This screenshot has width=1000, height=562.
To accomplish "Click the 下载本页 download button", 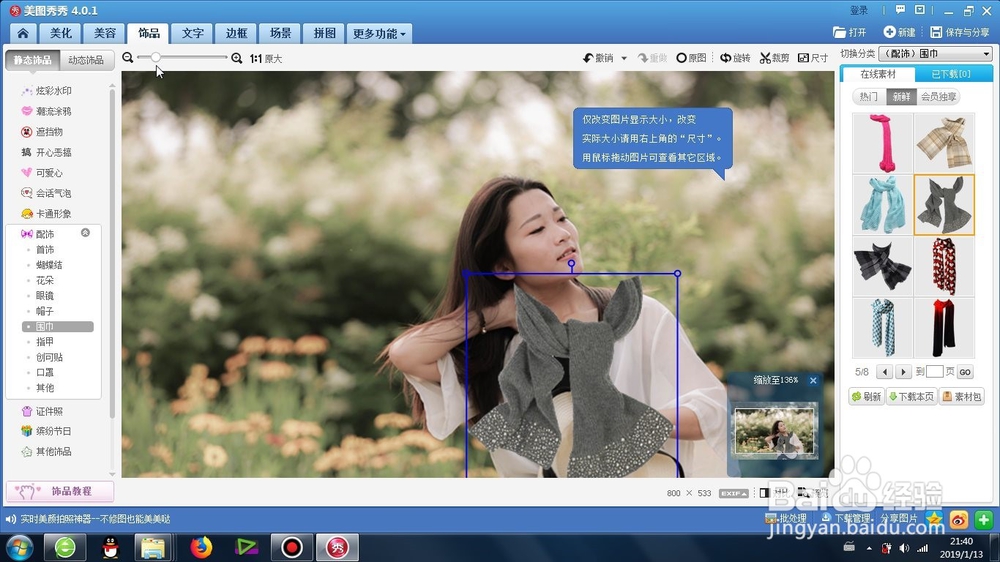I will click(911, 397).
